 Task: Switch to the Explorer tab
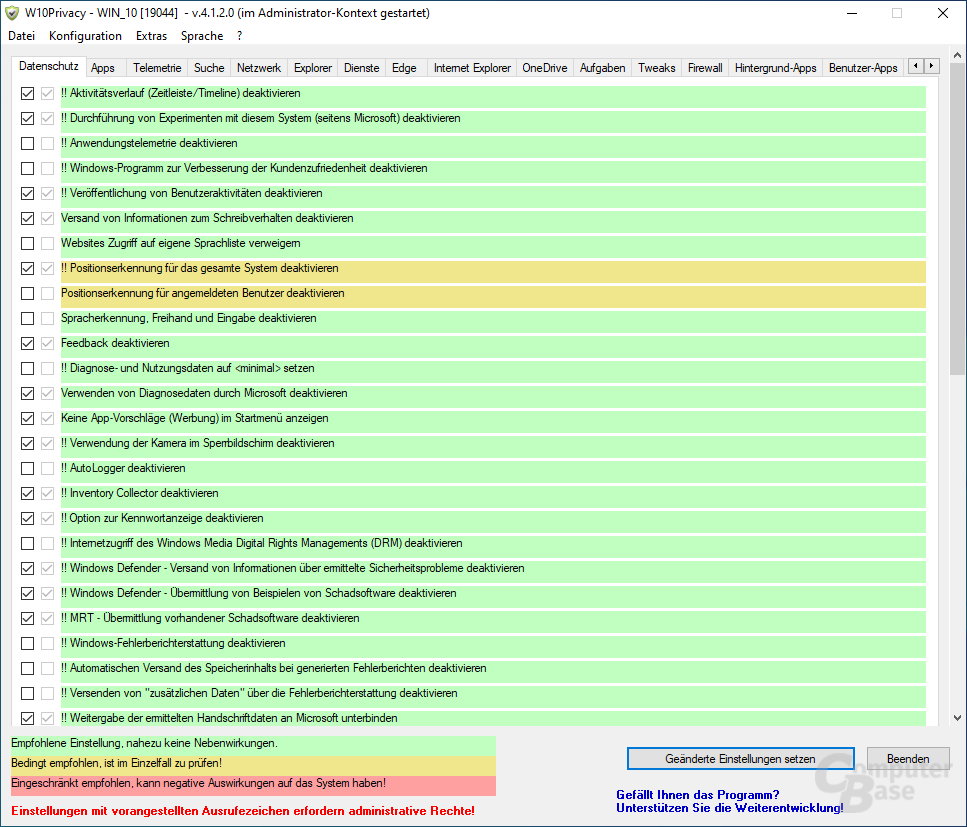coord(313,68)
